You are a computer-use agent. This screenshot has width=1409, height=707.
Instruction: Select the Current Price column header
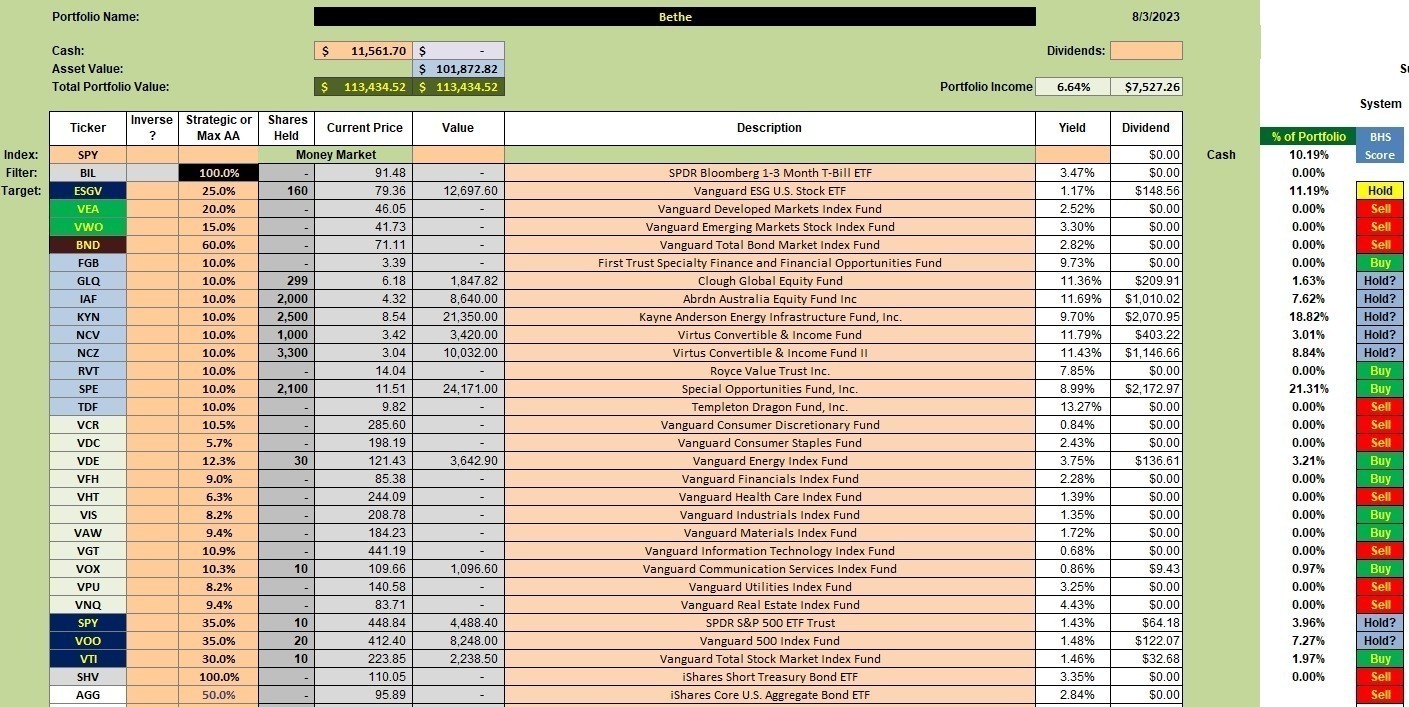point(363,128)
